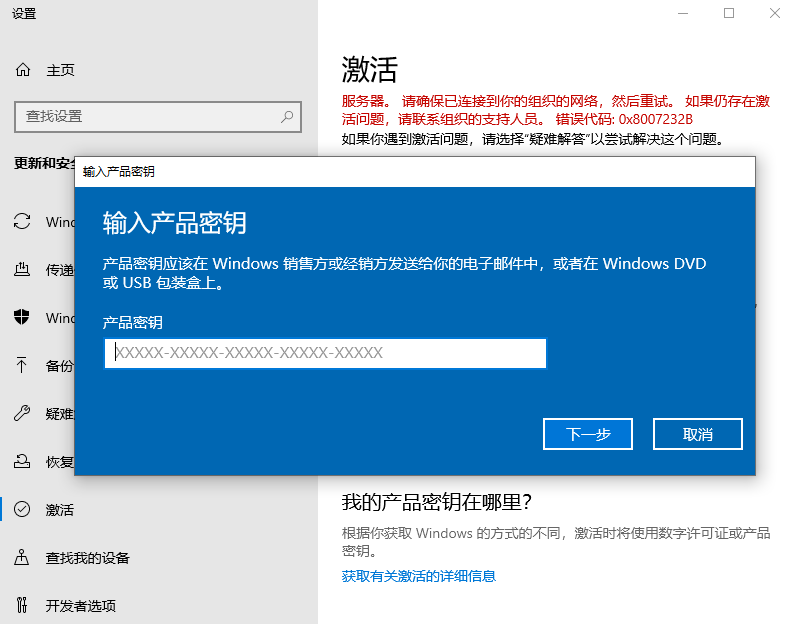Screen dimensions: 791x624
Task: Maximize the Settings window
Action: [729, 13]
